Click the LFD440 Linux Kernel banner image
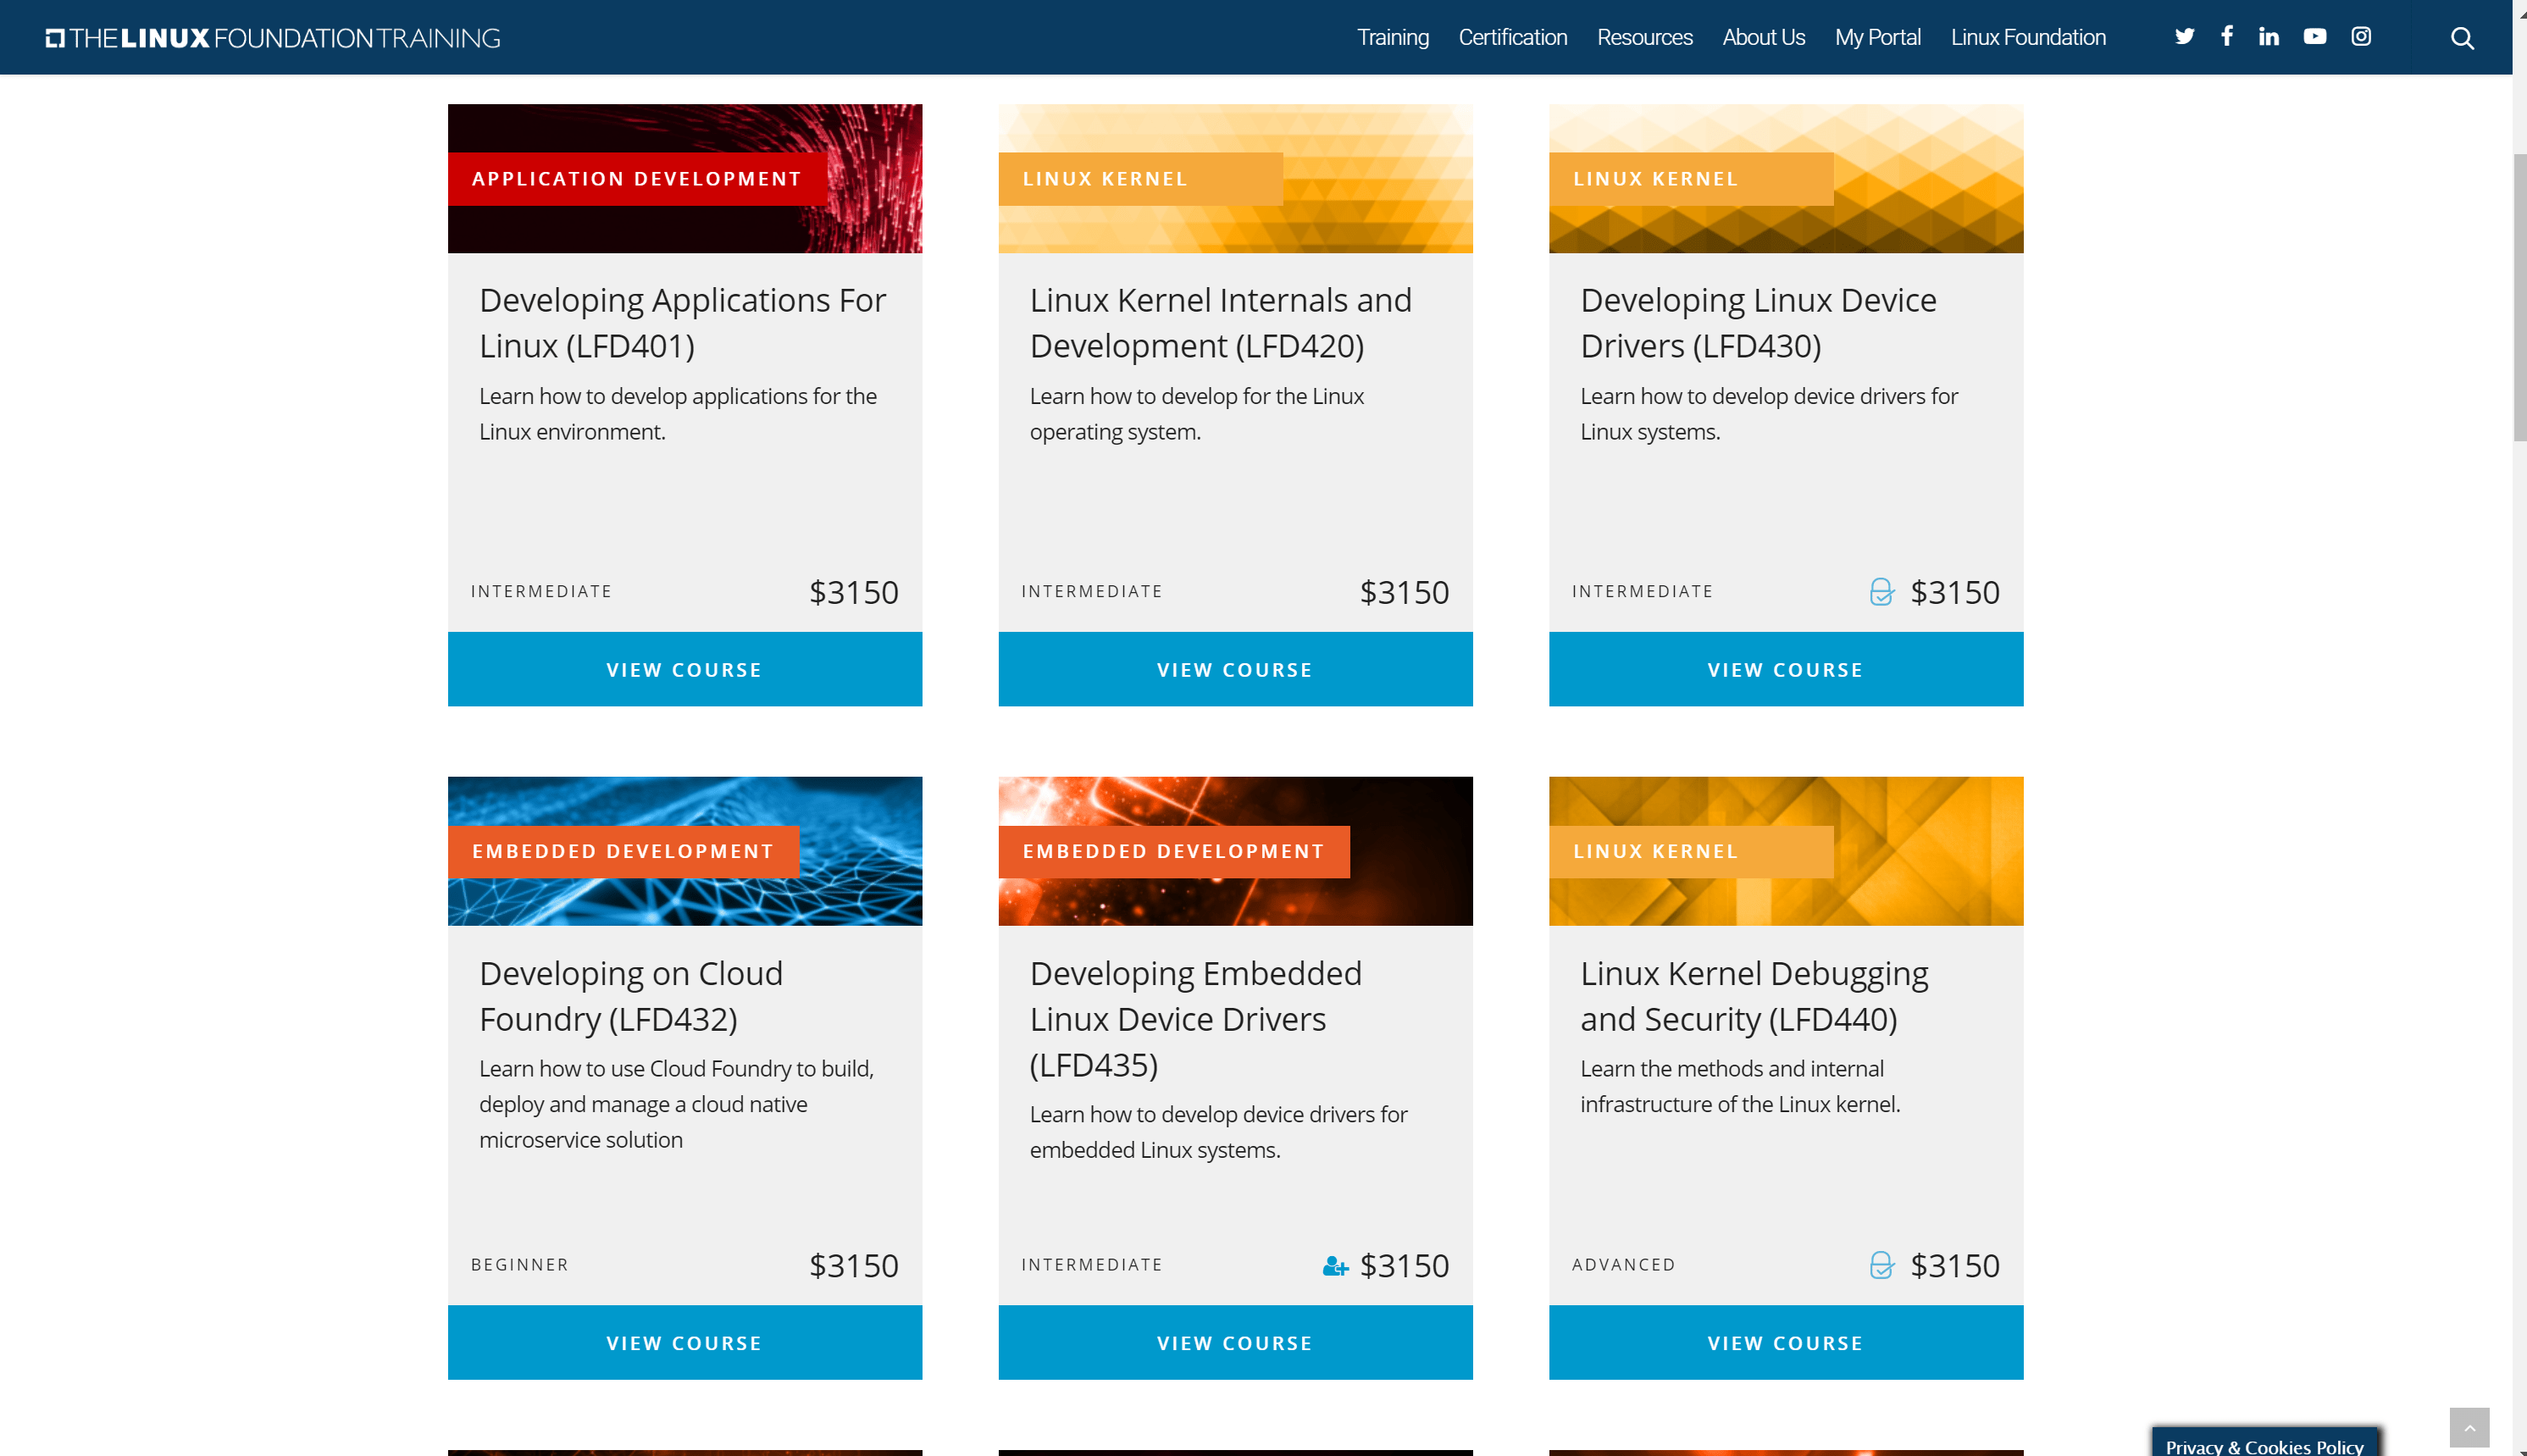2527x1456 pixels. pyautogui.click(x=1785, y=851)
